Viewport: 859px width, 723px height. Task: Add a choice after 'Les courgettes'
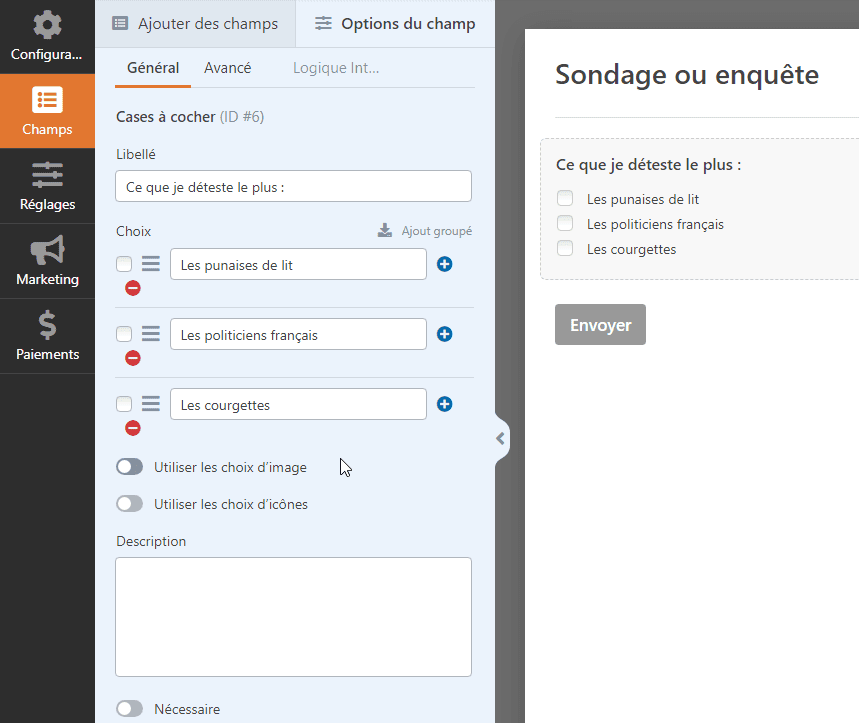click(444, 404)
